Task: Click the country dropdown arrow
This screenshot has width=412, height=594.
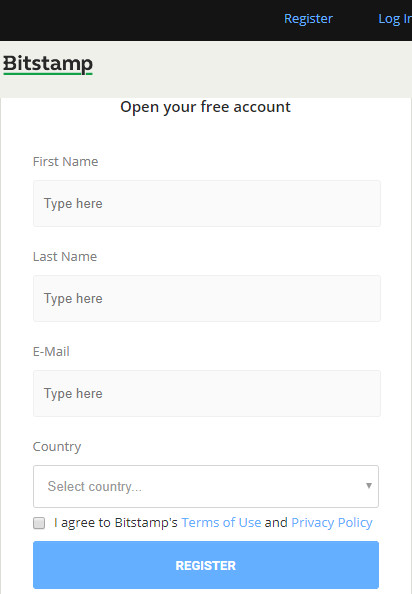Action: click(x=368, y=486)
